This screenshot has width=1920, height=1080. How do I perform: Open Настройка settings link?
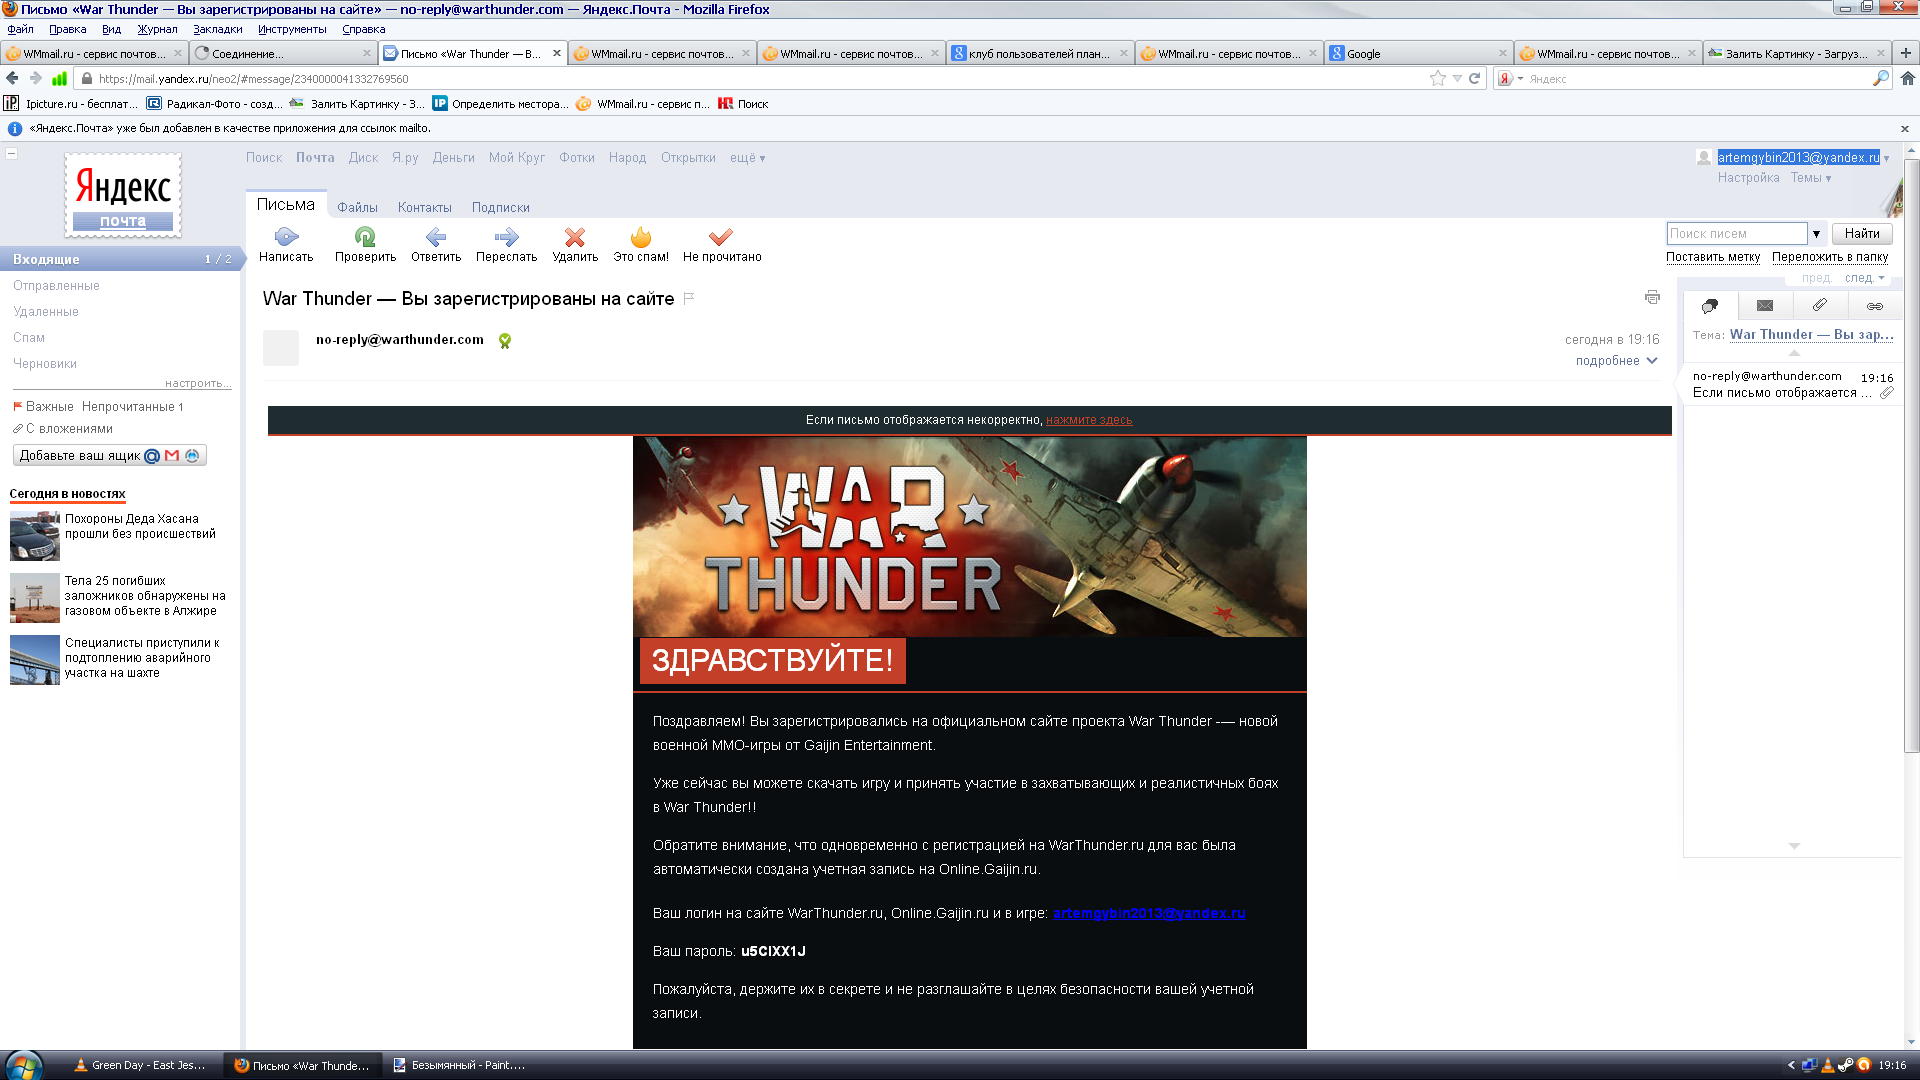pos(1749,178)
